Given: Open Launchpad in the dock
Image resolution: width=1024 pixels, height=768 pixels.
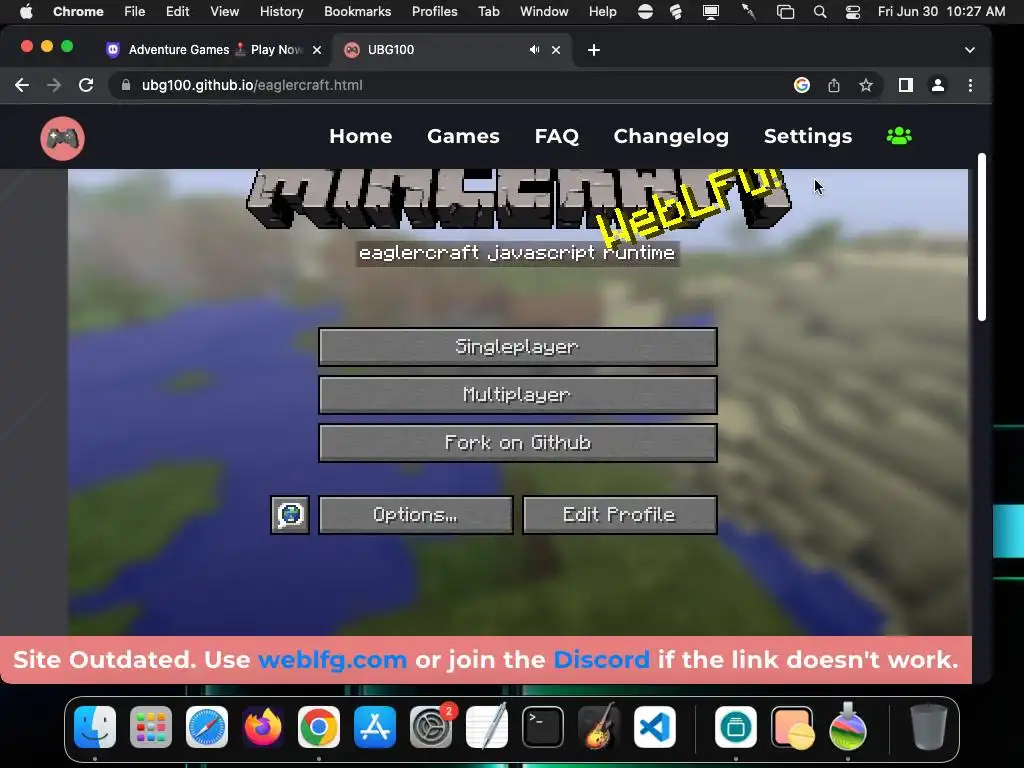Looking at the screenshot, I should pos(151,727).
